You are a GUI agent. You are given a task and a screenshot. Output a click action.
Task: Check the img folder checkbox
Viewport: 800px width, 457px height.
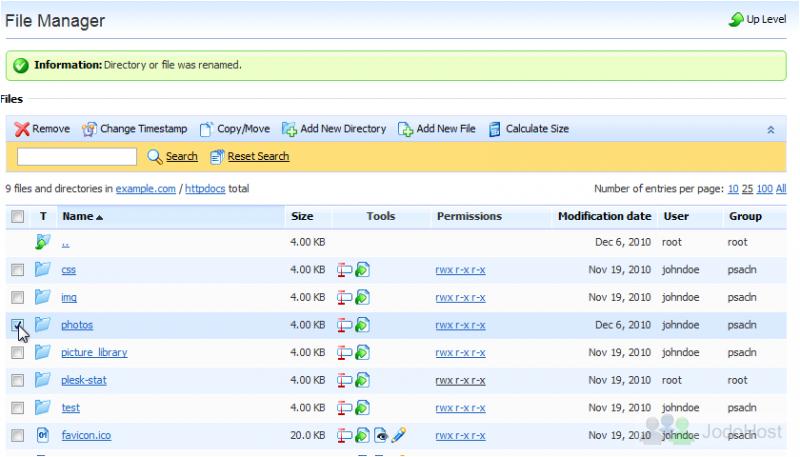17,297
